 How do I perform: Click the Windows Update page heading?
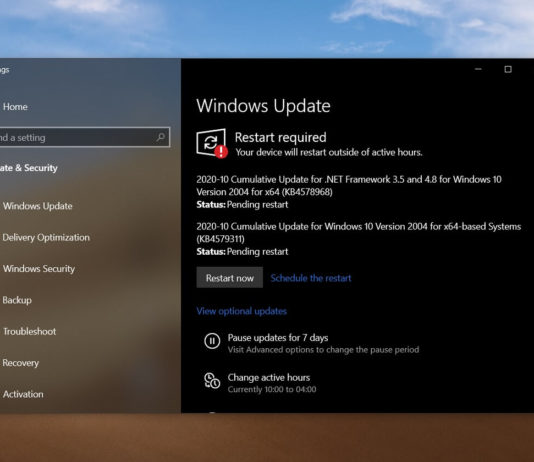[263, 106]
